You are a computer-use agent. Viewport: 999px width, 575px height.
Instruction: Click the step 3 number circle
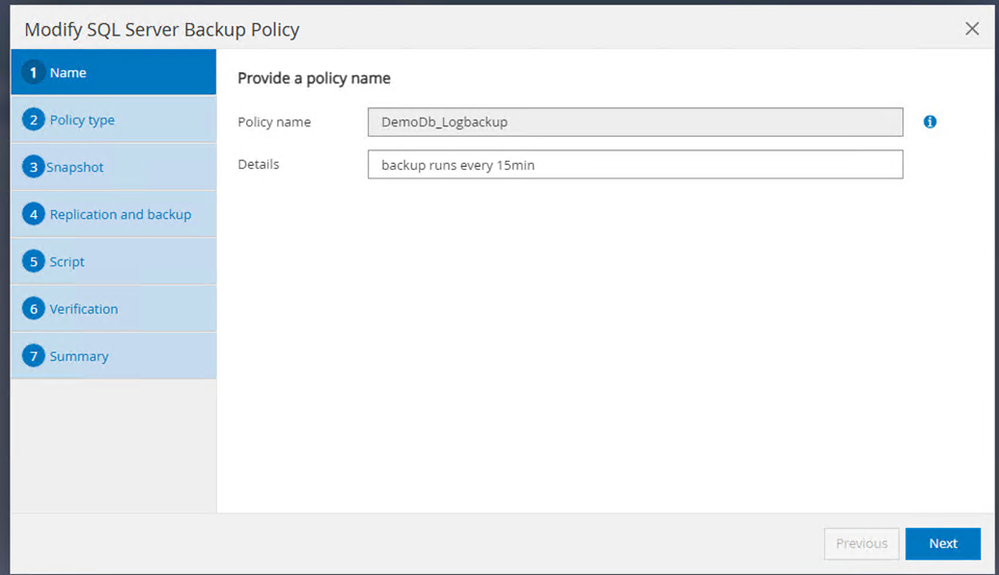coord(34,167)
